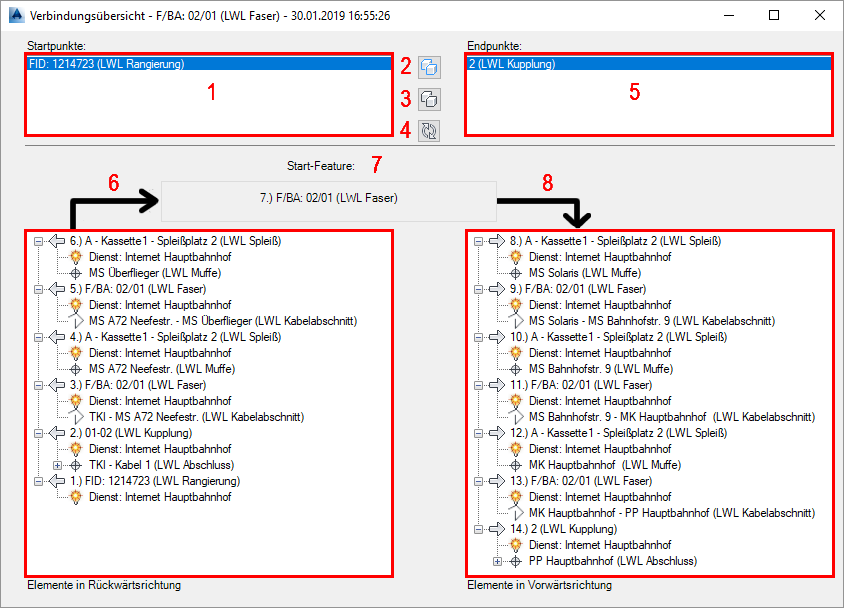Maximize the Verbindungsübersicht window
This screenshot has width=844, height=608.
click(x=774, y=15)
